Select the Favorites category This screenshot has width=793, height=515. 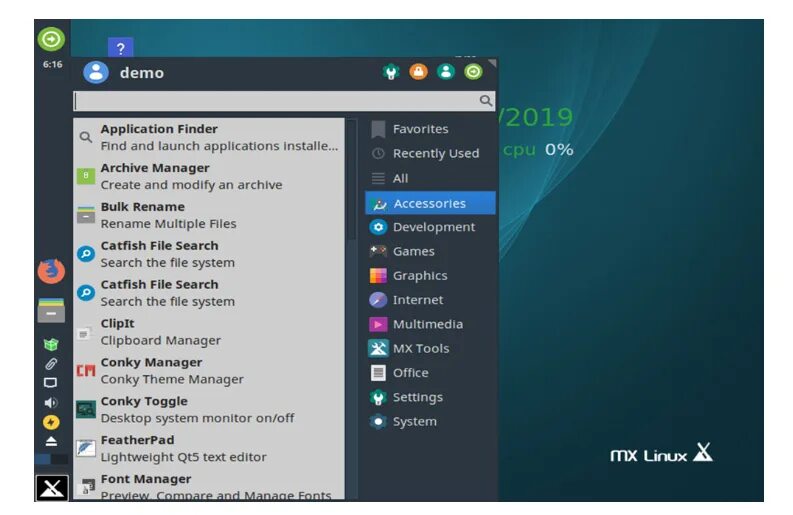pyautogui.click(x=430, y=129)
